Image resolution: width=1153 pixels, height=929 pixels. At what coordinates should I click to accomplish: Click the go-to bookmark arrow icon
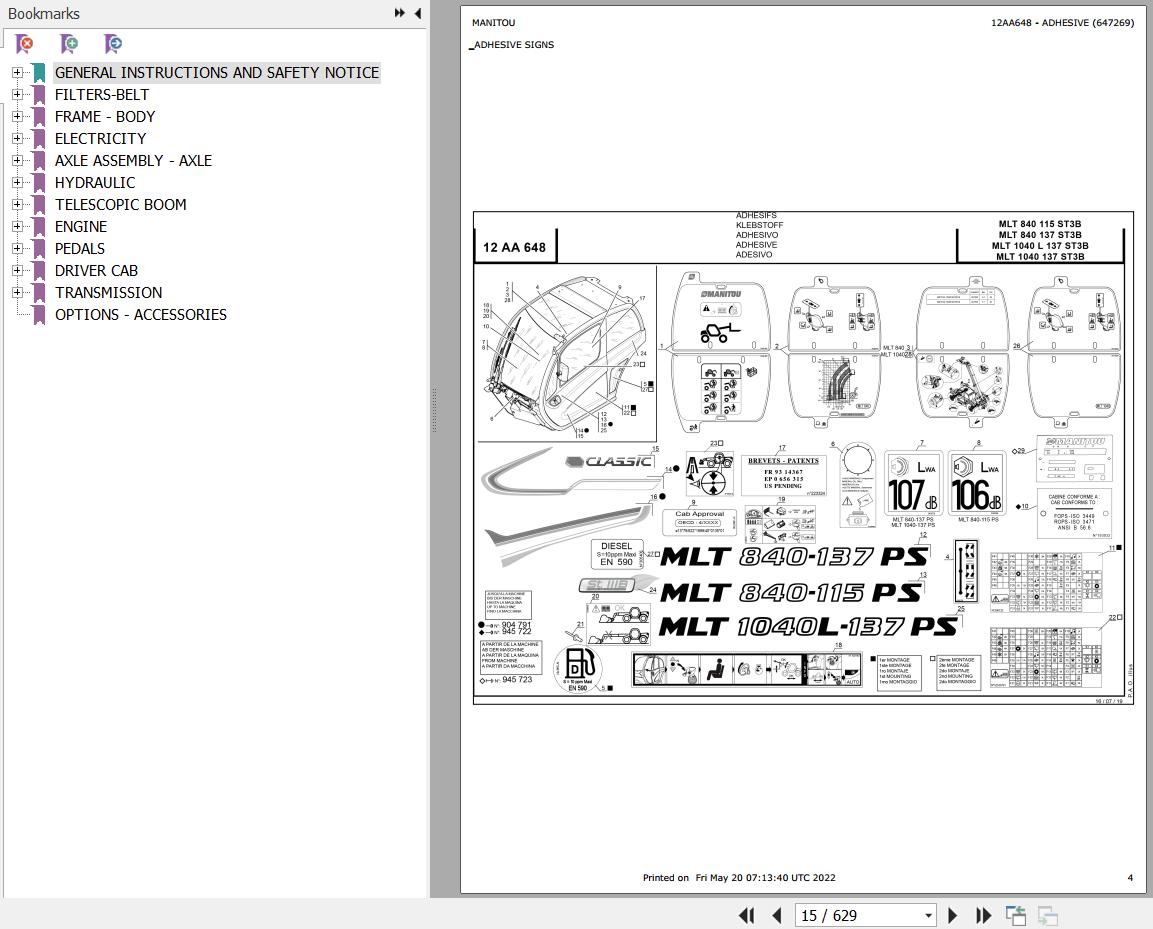tap(113, 44)
